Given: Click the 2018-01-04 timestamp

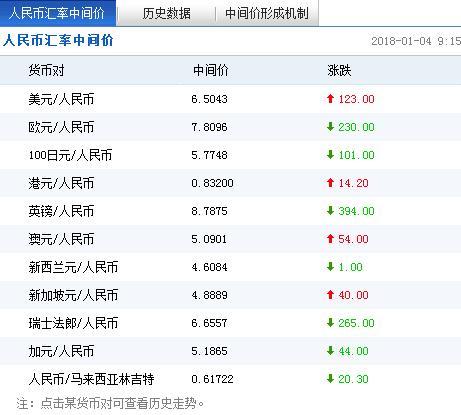Looking at the screenshot, I should click(x=416, y=41).
